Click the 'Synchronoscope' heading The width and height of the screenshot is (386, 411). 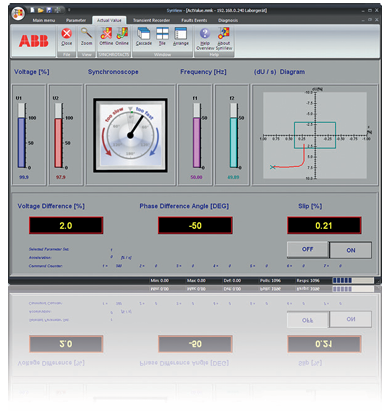point(113,72)
